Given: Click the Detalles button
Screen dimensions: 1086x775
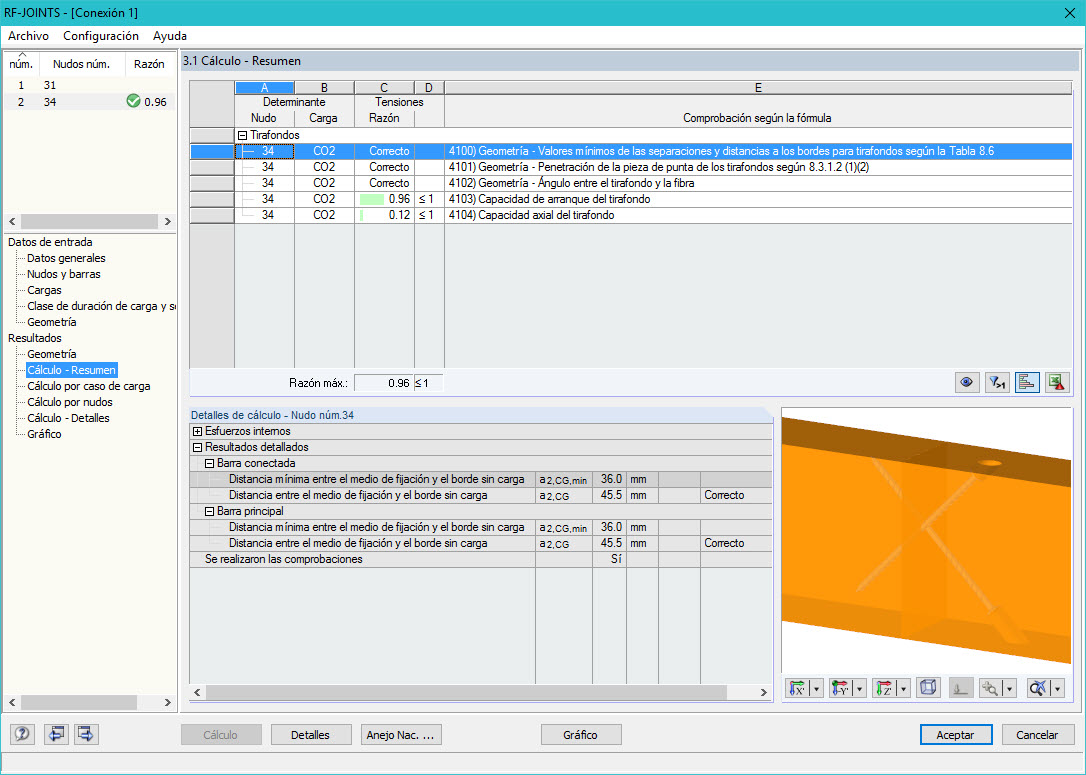Looking at the screenshot, I should (x=310, y=735).
